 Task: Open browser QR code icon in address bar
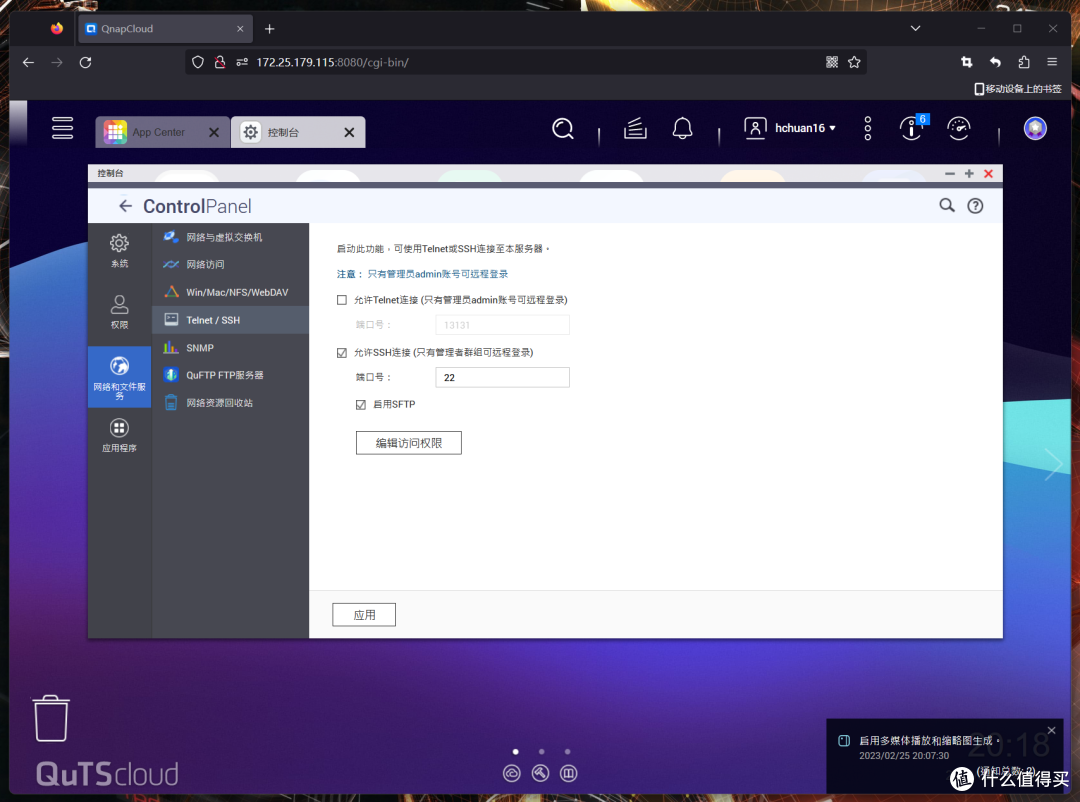tap(832, 62)
